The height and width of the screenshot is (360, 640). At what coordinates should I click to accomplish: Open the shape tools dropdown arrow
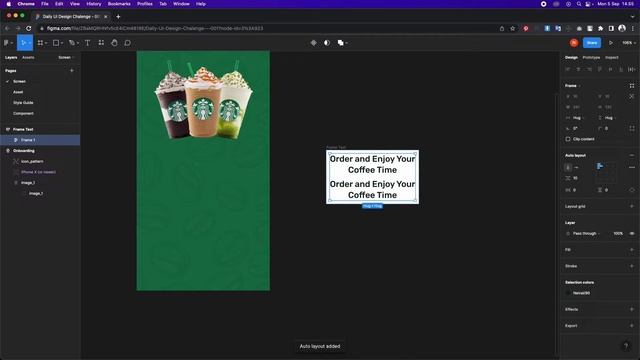click(62, 43)
